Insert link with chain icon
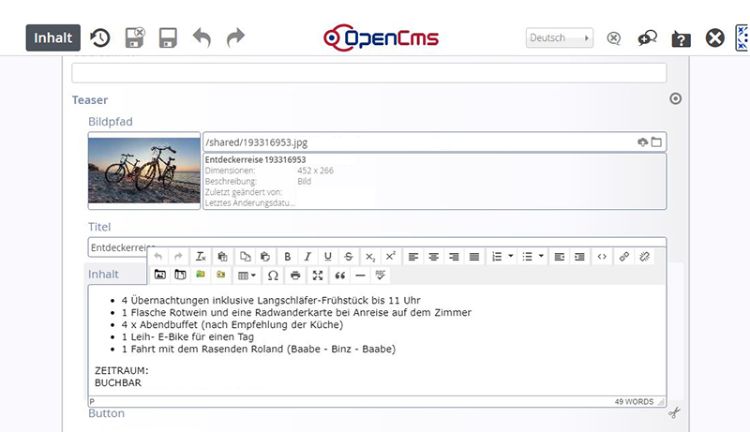Viewport: 750px width, 432px height. 624,257
